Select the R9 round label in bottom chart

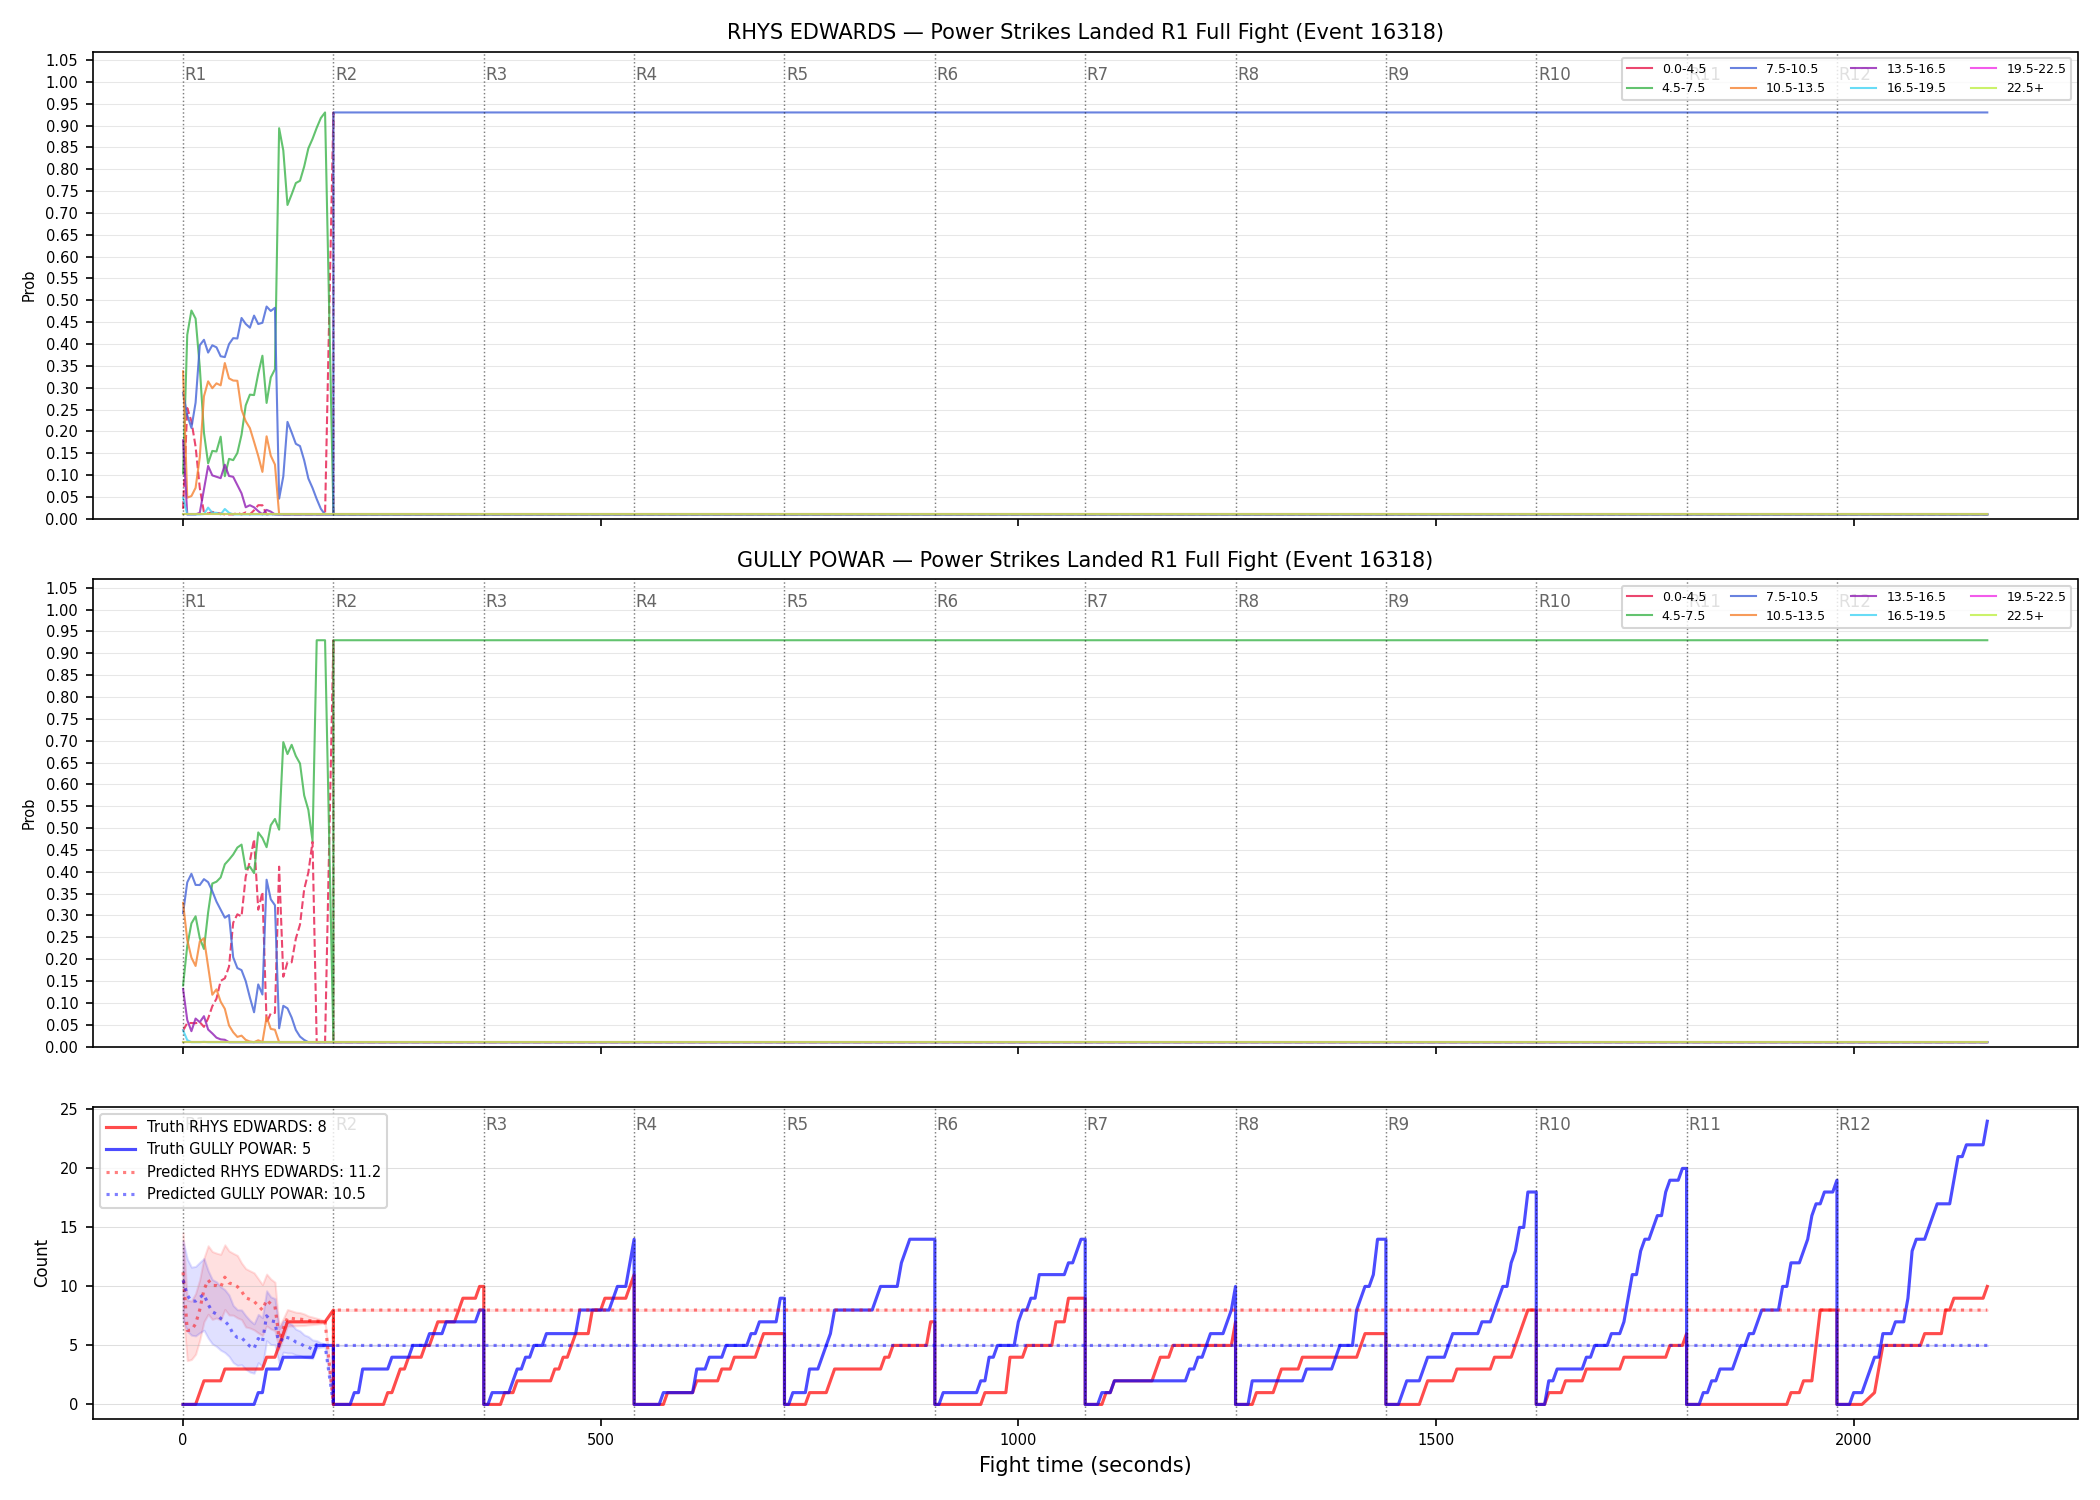pos(1398,1124)
